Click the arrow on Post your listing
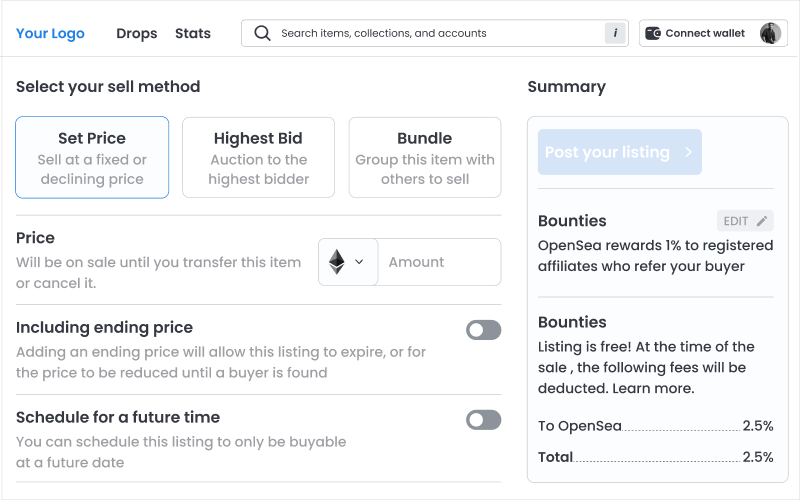Image resolution: width=800 pixels, height=500 pixels. point(688,152)
